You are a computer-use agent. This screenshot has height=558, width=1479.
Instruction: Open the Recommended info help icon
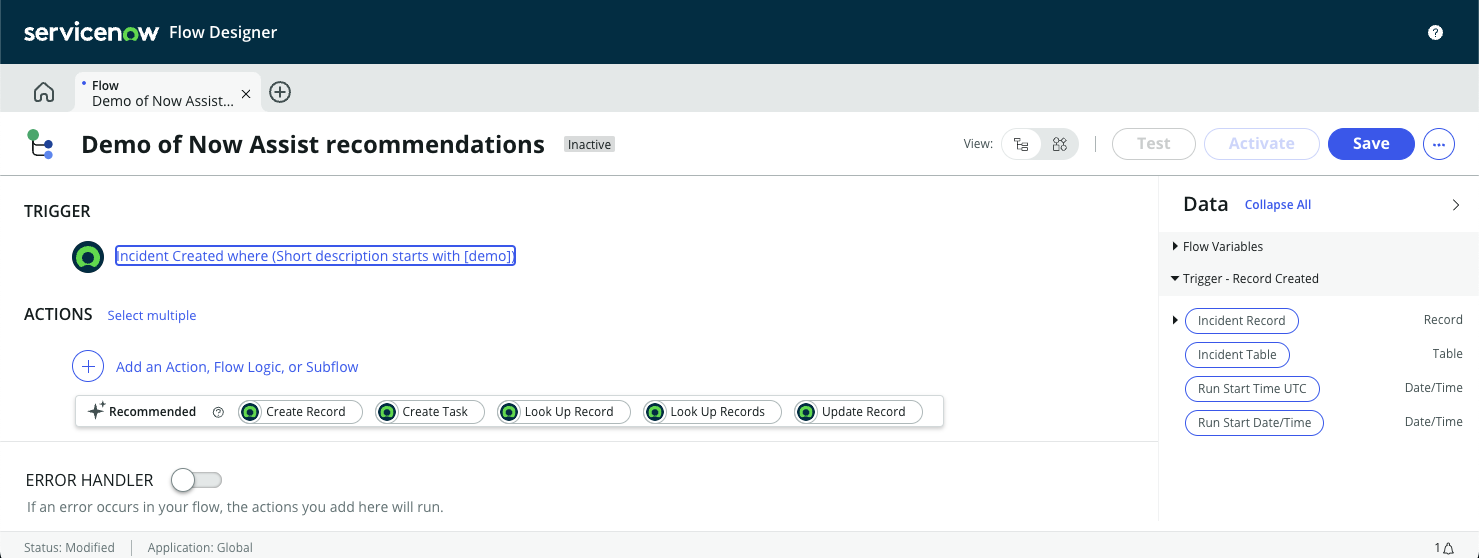(x=218, y=412)
